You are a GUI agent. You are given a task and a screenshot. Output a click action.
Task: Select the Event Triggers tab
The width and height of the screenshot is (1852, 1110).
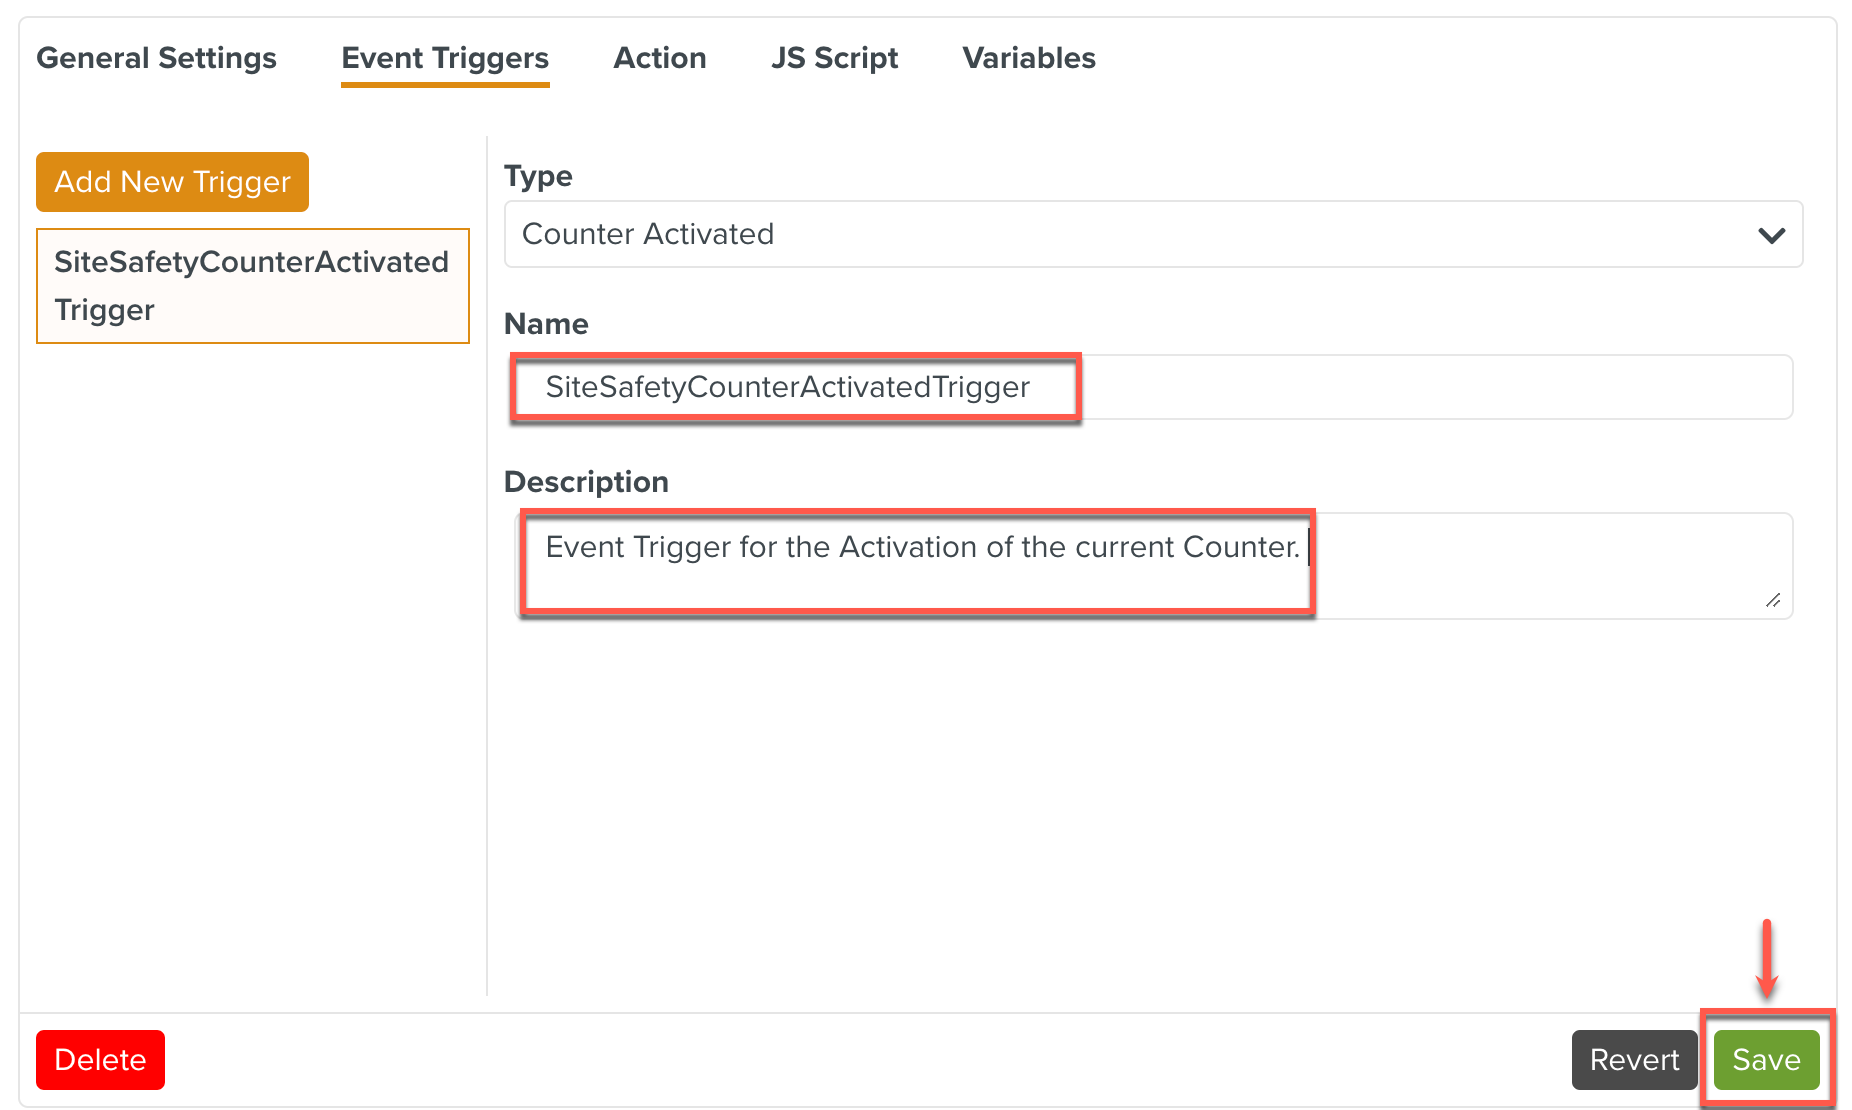[445, 58]
